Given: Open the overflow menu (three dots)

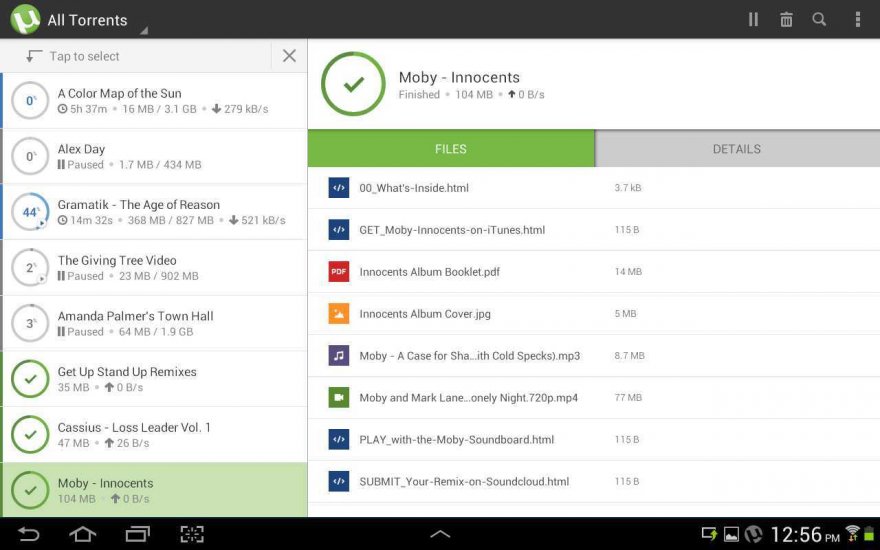Looking at the screenshot, I should (x=857, y=20).
